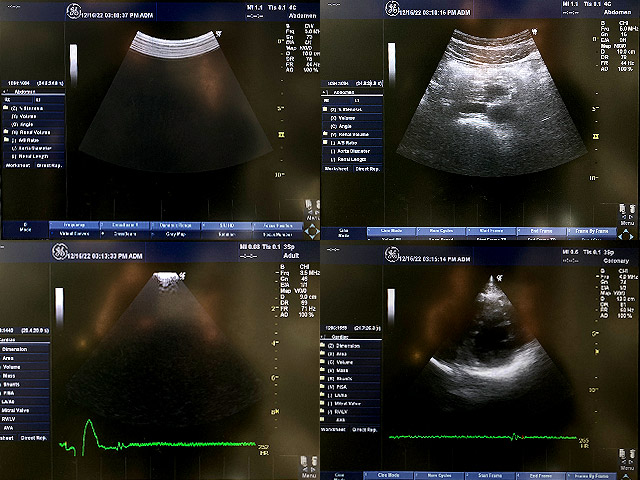Click trackball icons above Menu in top-right screen
This screenshot has height=480, width=640.
click(627, 210)
